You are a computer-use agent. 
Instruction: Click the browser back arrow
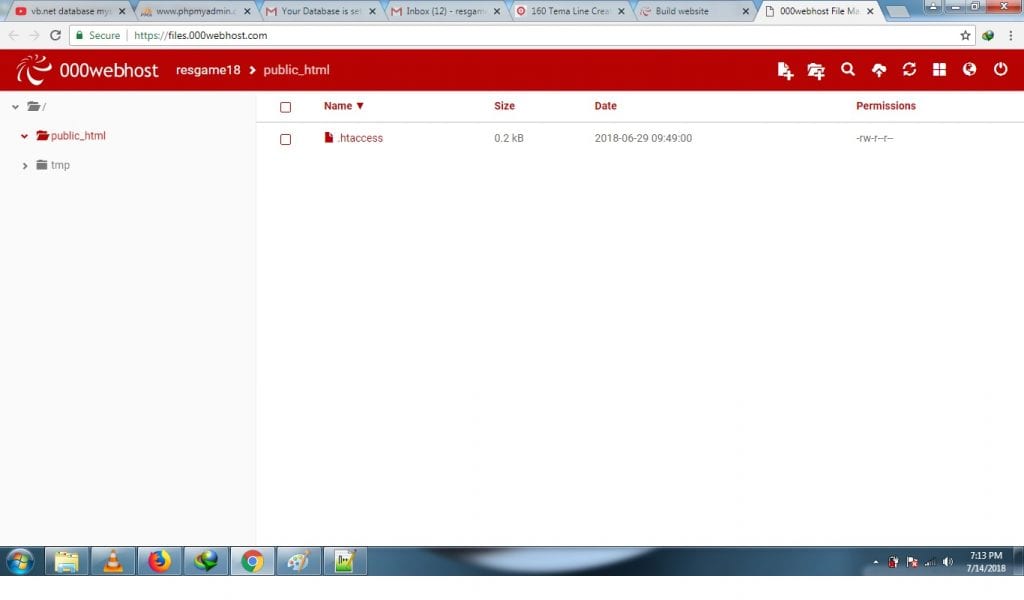click(14, 35)
